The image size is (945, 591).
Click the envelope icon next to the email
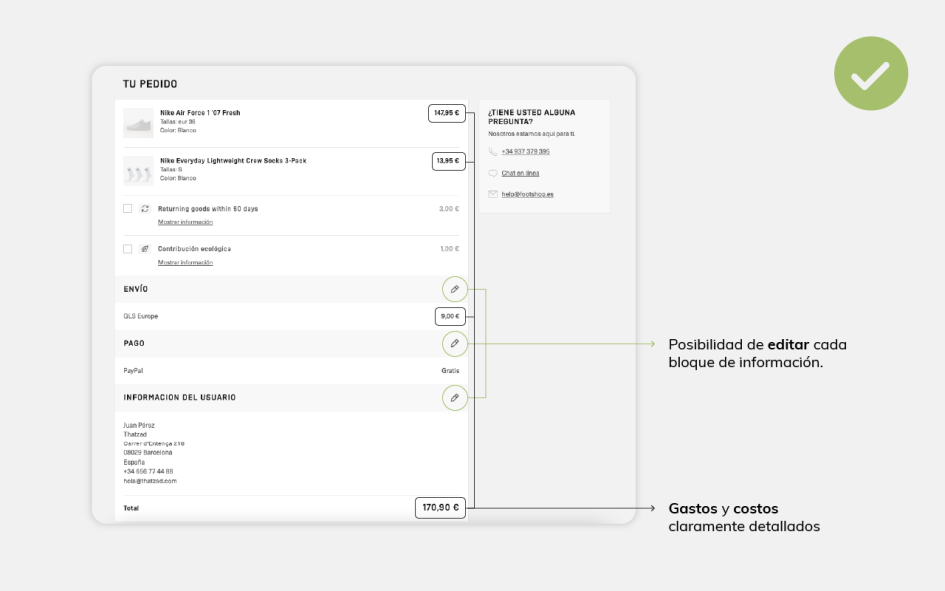(x=491, y=193)
